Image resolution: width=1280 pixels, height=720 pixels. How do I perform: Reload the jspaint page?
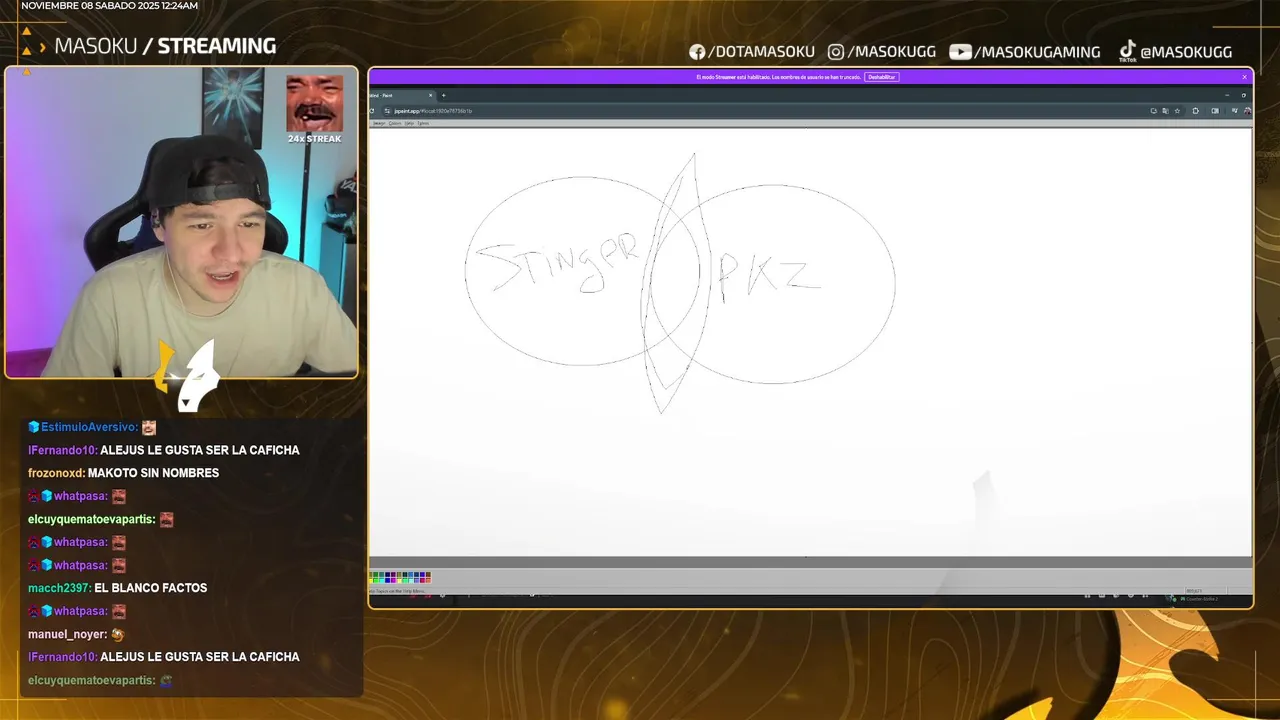coord(372,111)
